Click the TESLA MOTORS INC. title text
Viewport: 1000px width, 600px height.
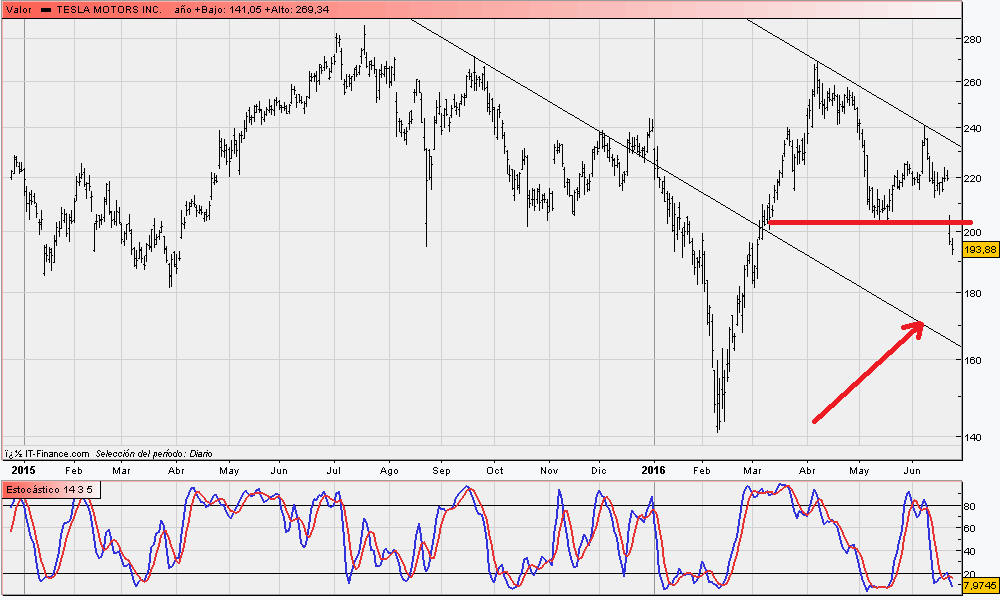[x=109, y=9]
